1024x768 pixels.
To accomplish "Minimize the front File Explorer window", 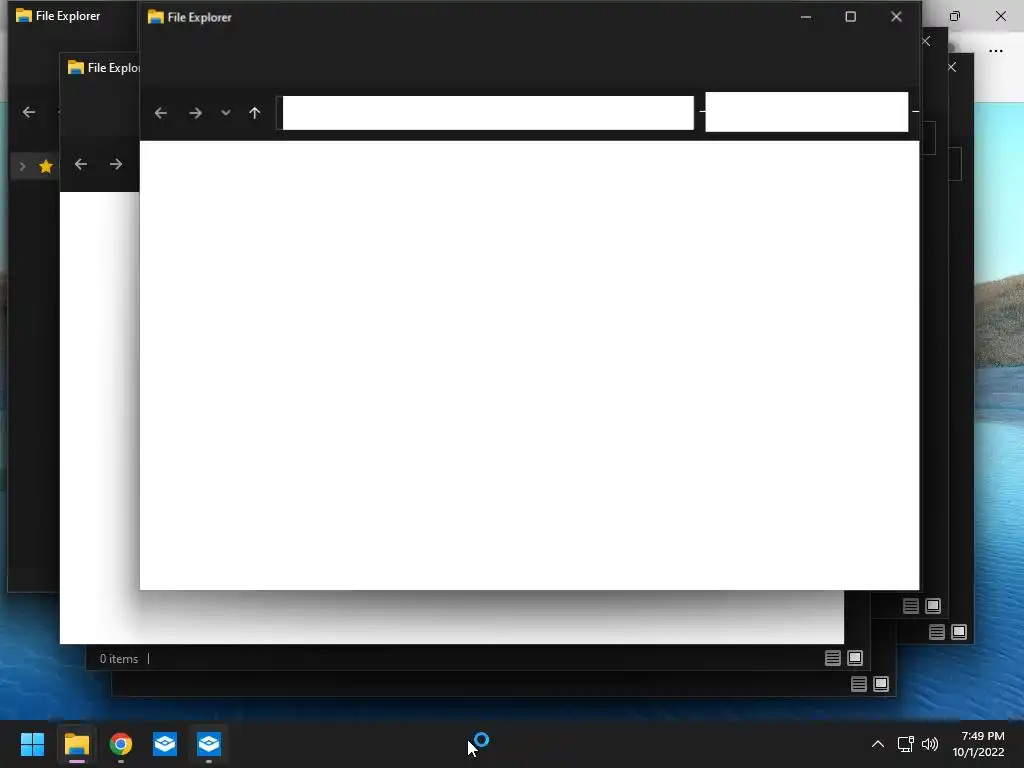I will (806, 17).
